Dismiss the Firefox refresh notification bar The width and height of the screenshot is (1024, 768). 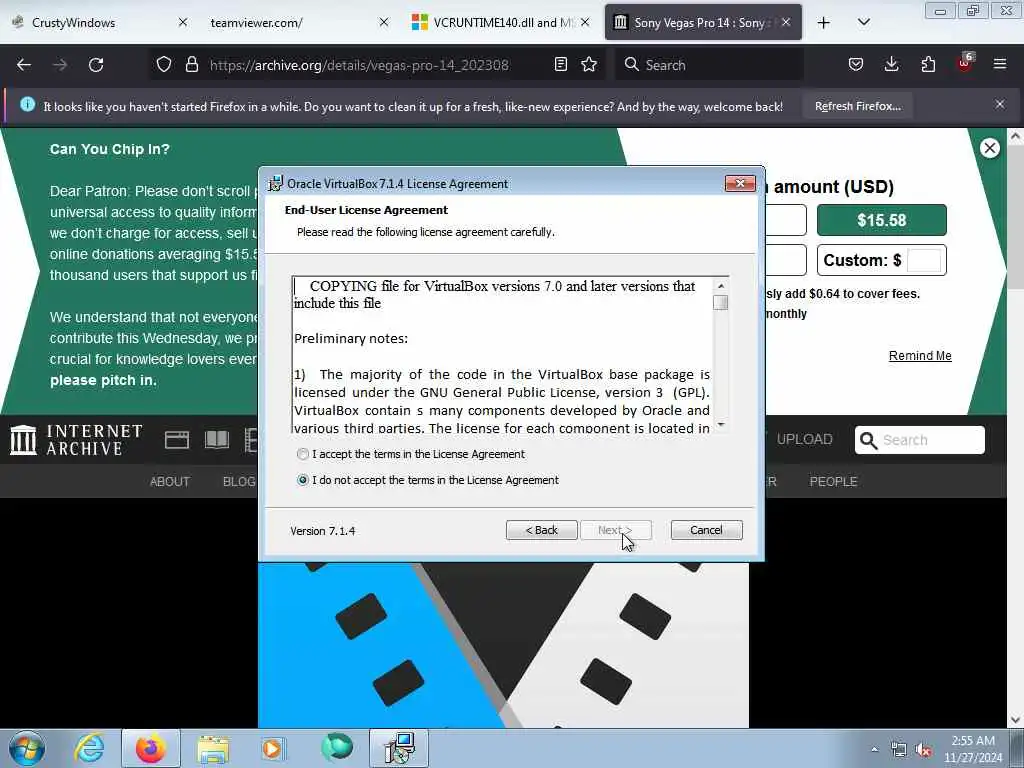click(x=1000, y=104)
